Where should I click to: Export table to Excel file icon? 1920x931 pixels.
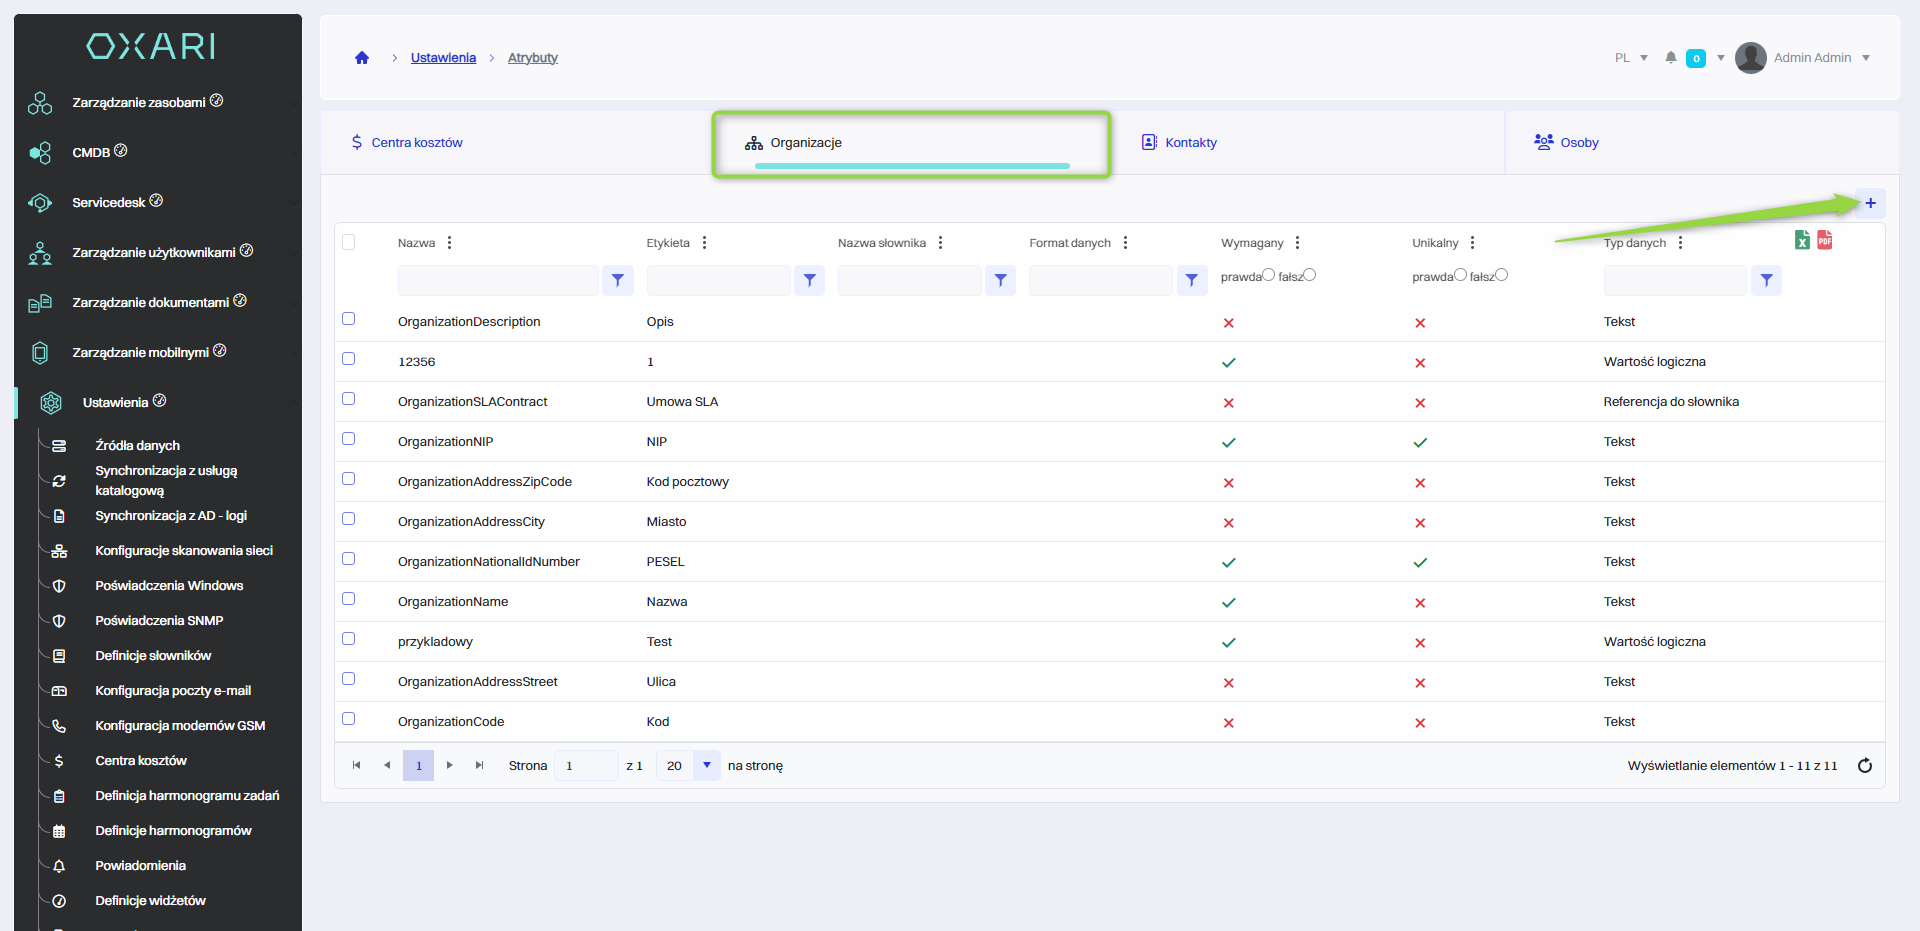[1802, 240]
